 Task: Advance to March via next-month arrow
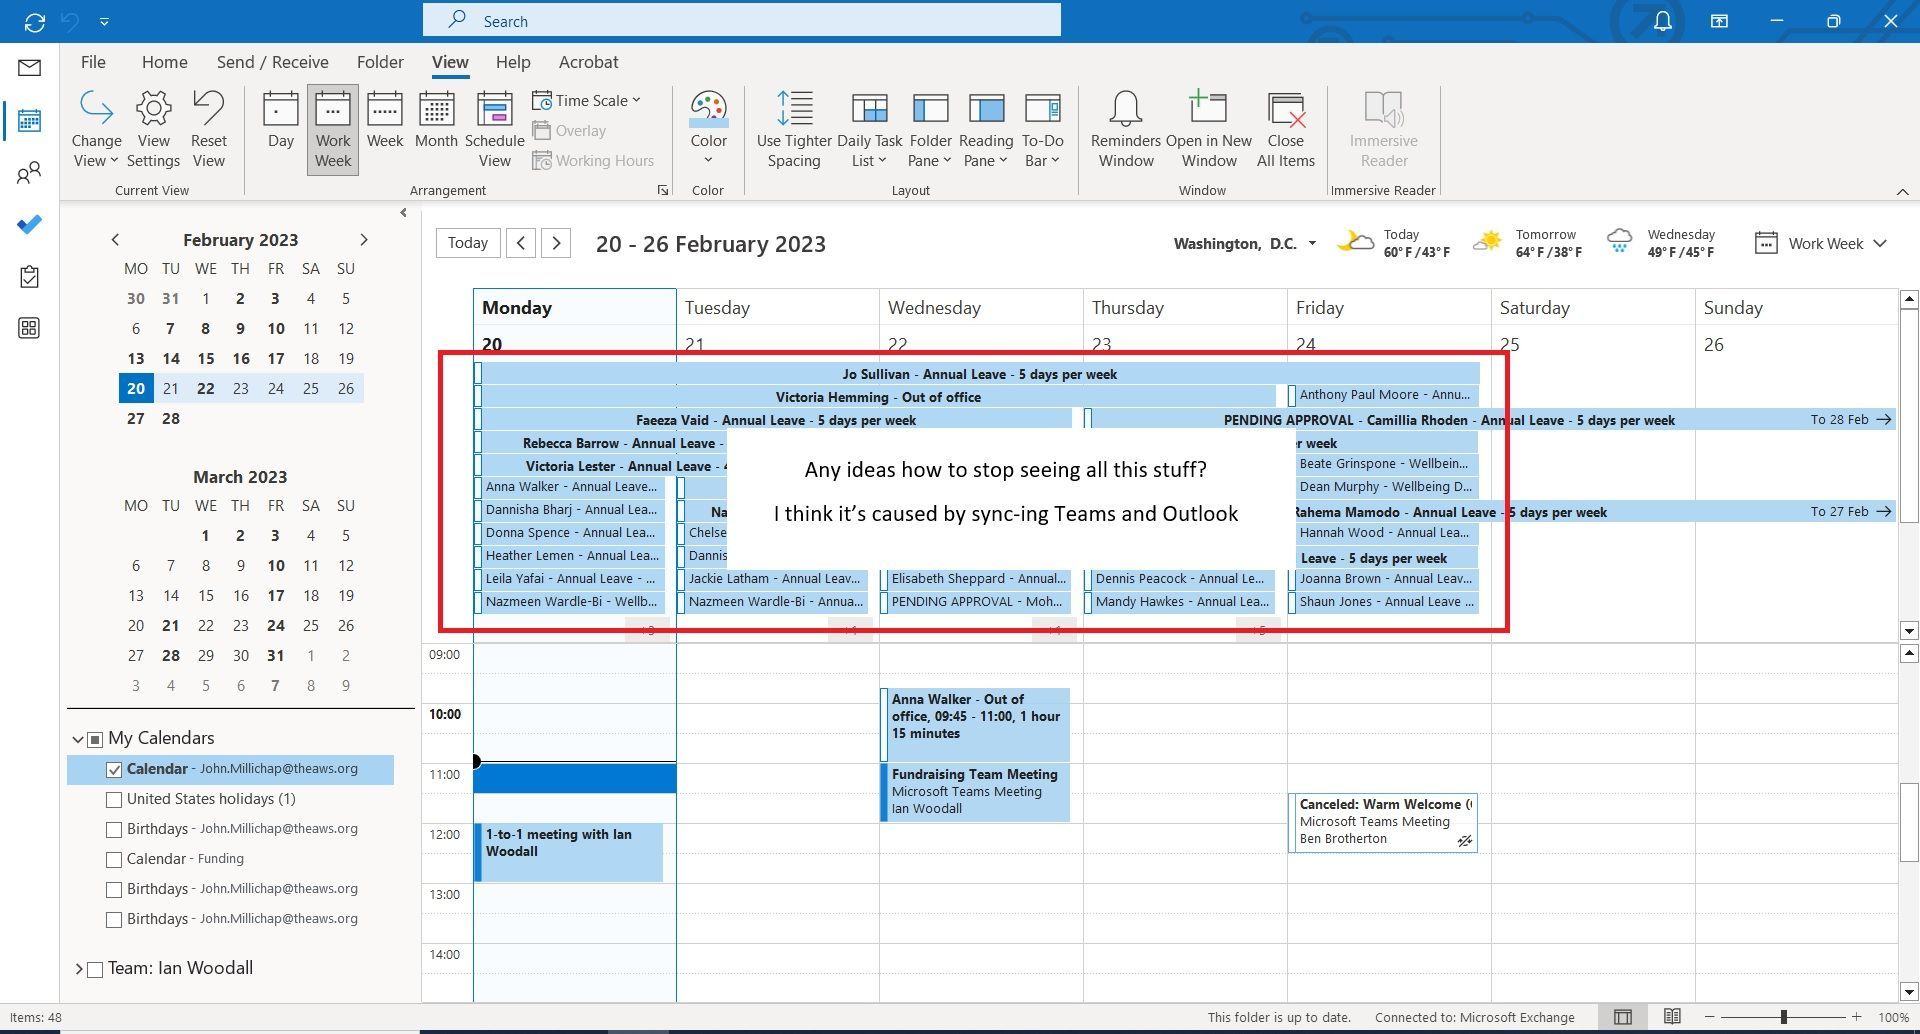[364, 239]
